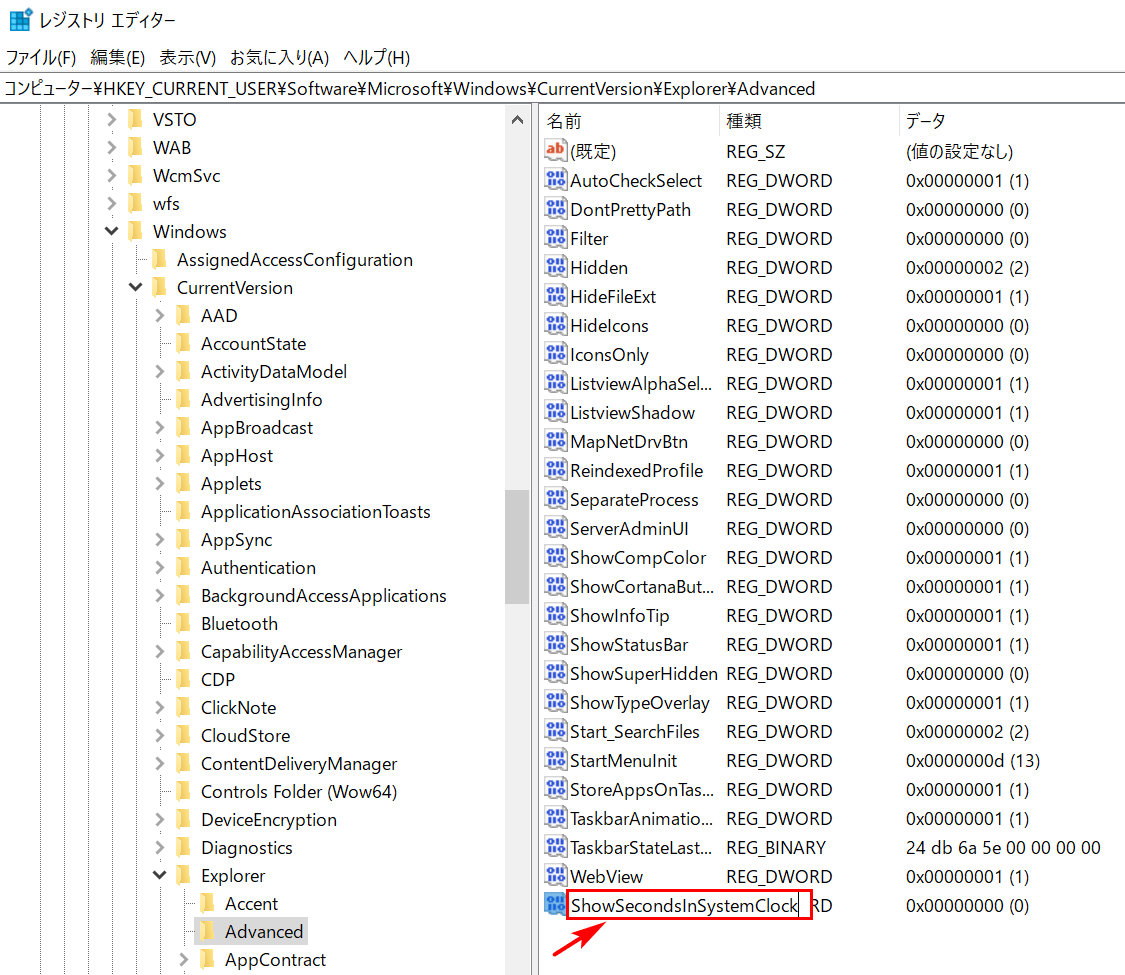The image size is (1125, 975).
Task: Expand the AppContract key chevron
Action: (x=184, y=959)
